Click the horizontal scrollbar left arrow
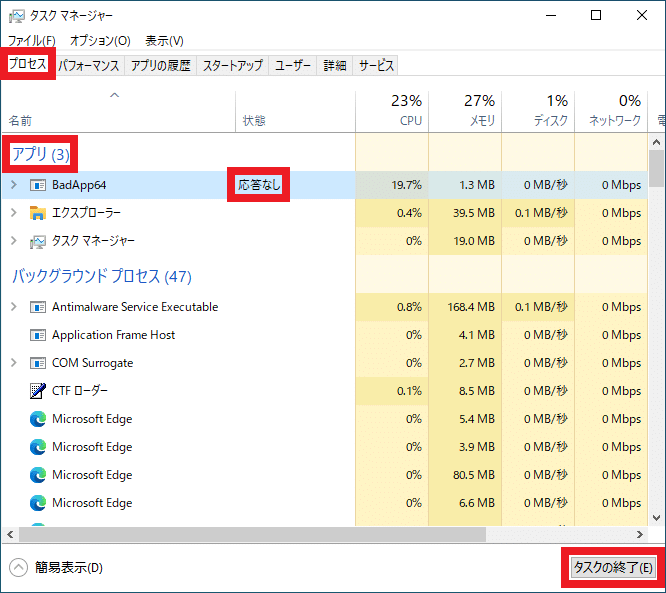Screen dimensions: 666x593 (x=10, y=534)
